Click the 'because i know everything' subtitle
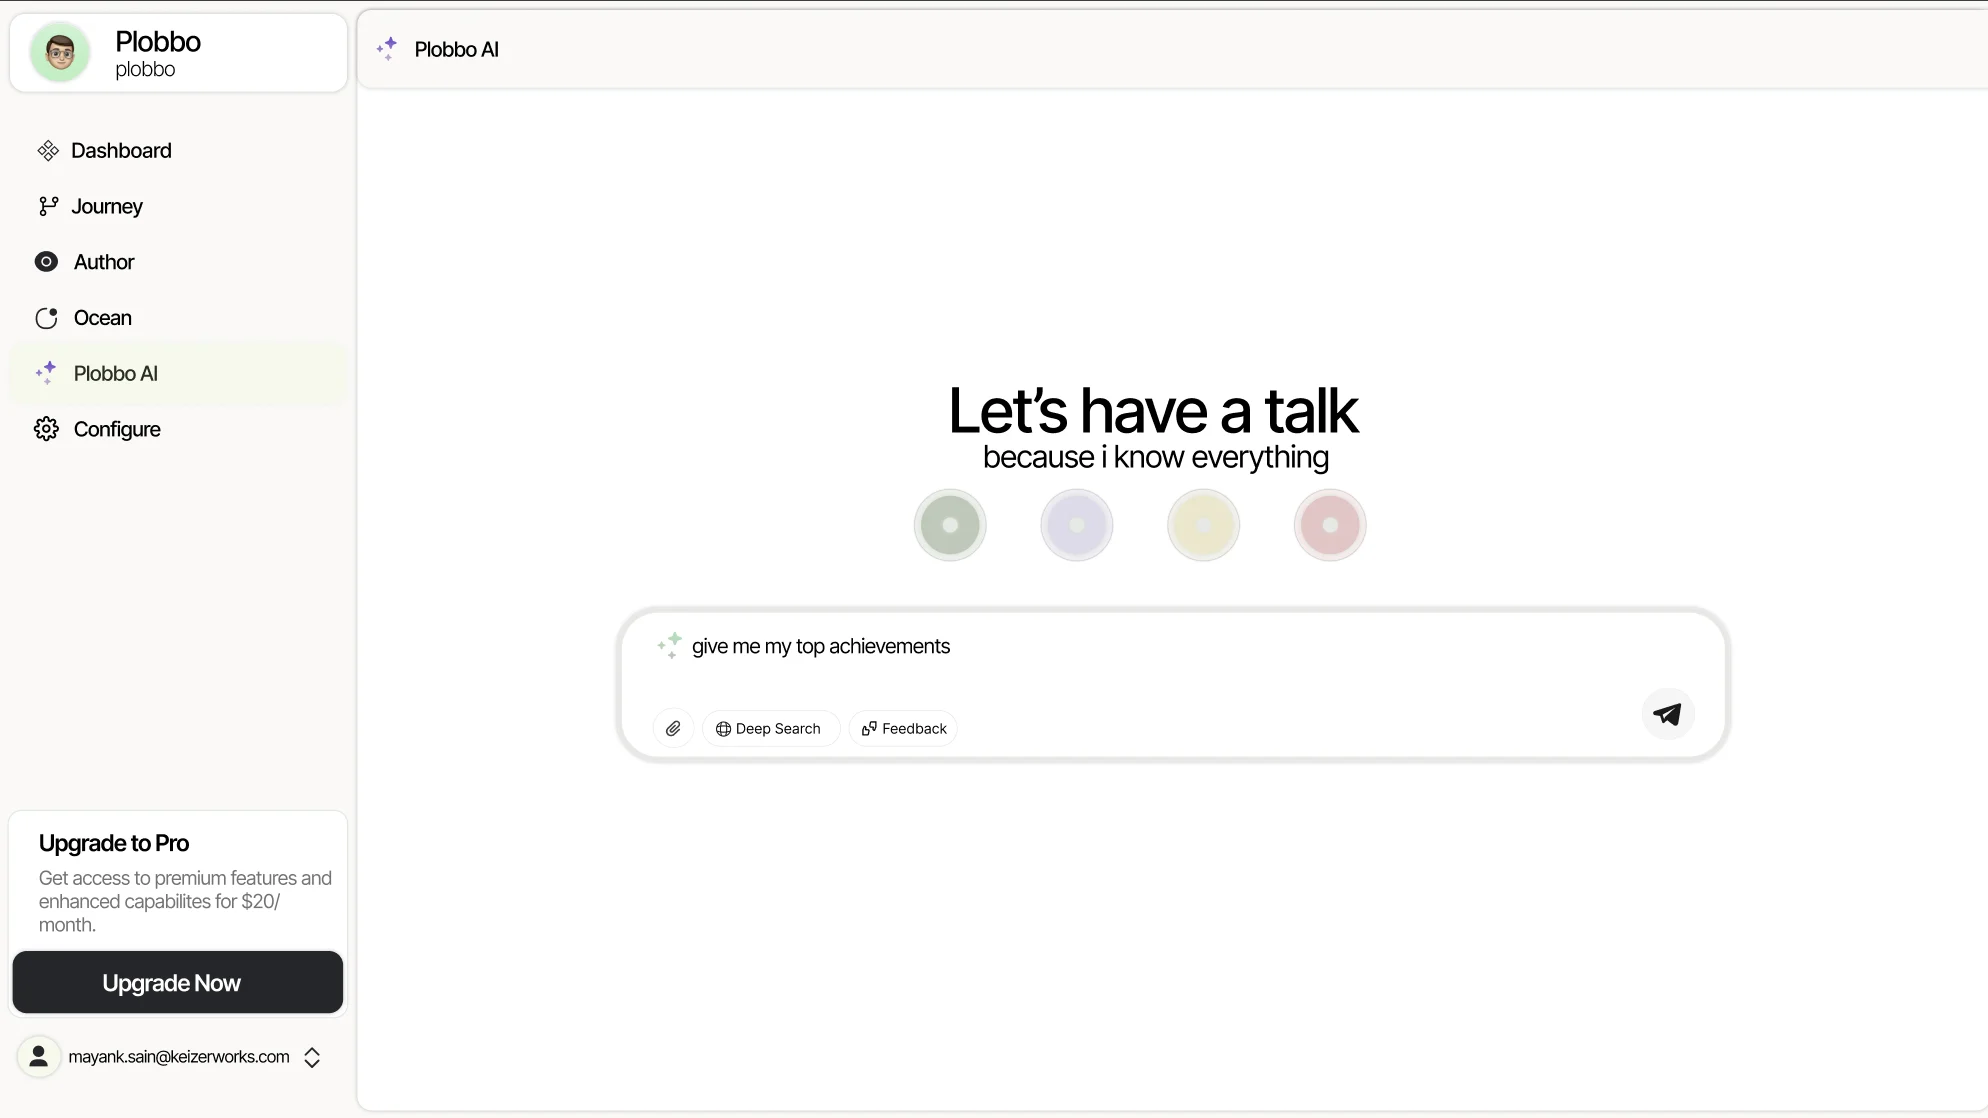This screenshot has width=1988, height=1118. pyautogui.click(x=1156, y=457)
